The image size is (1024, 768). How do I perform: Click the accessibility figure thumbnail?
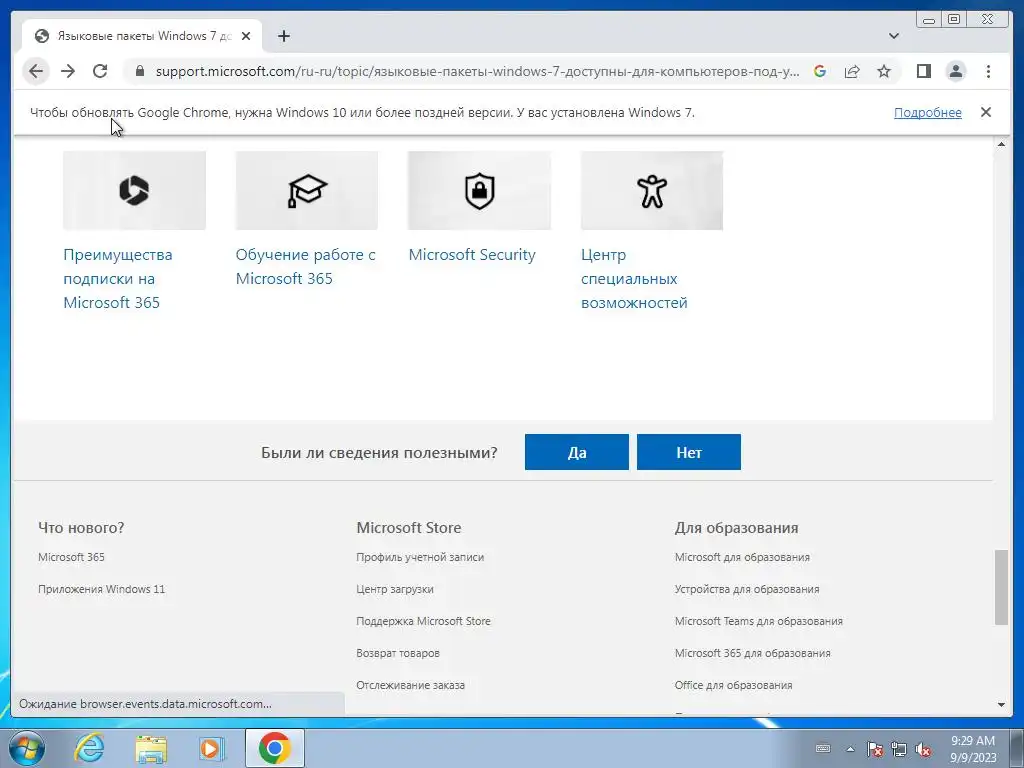point(652,190)
